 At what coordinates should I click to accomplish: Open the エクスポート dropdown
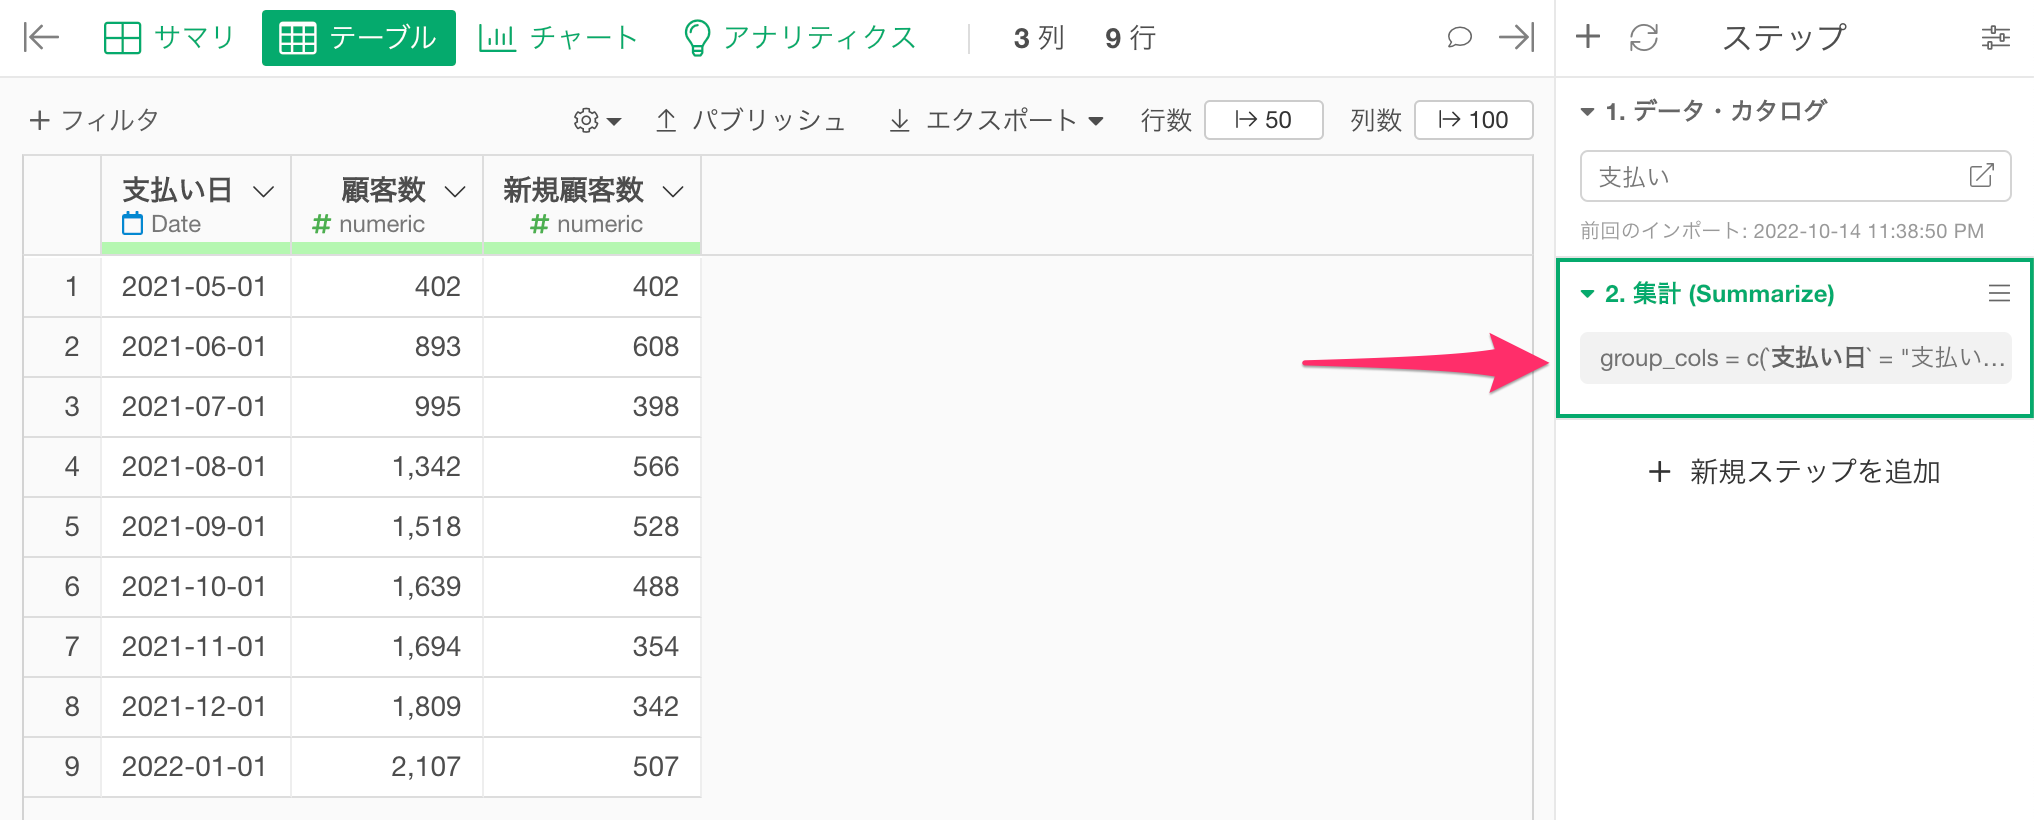(x=996, y=120)
